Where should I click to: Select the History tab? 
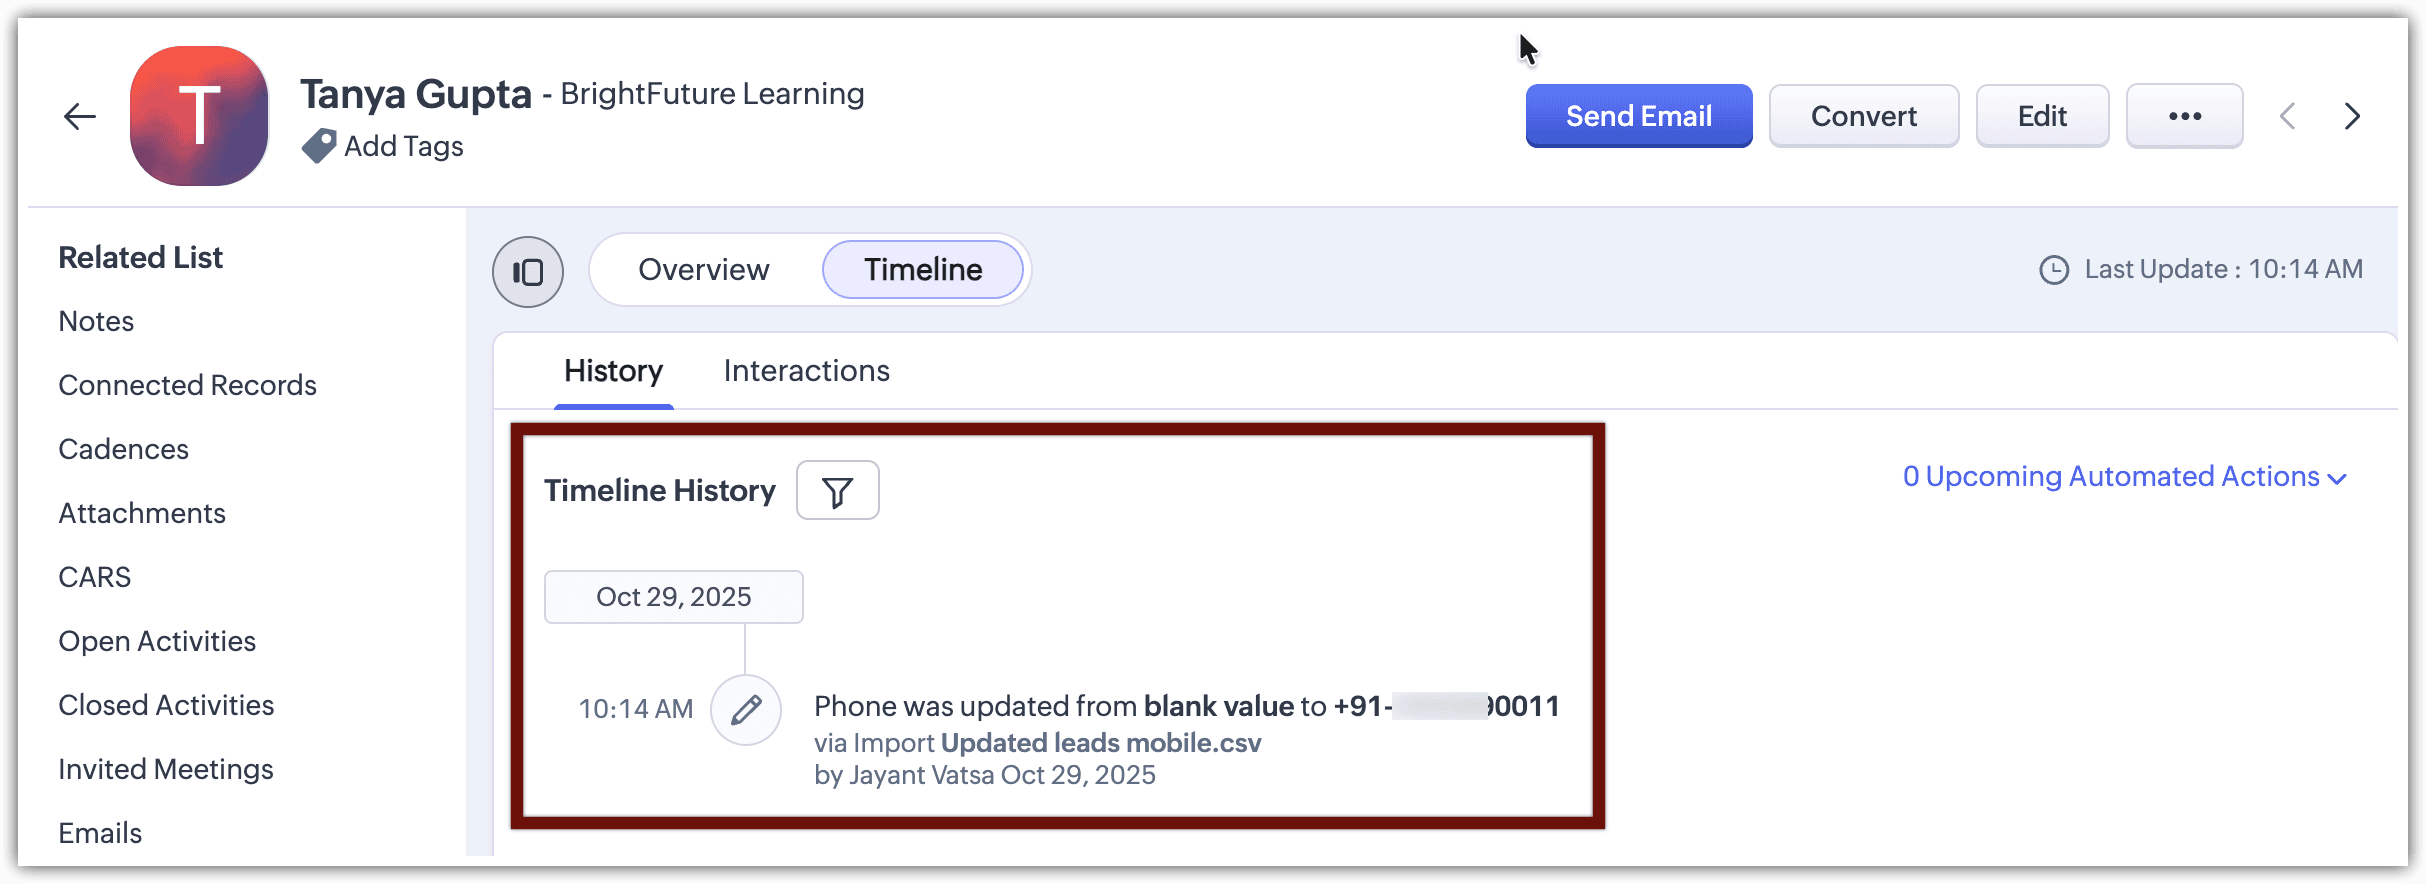(x=613, y=371)
